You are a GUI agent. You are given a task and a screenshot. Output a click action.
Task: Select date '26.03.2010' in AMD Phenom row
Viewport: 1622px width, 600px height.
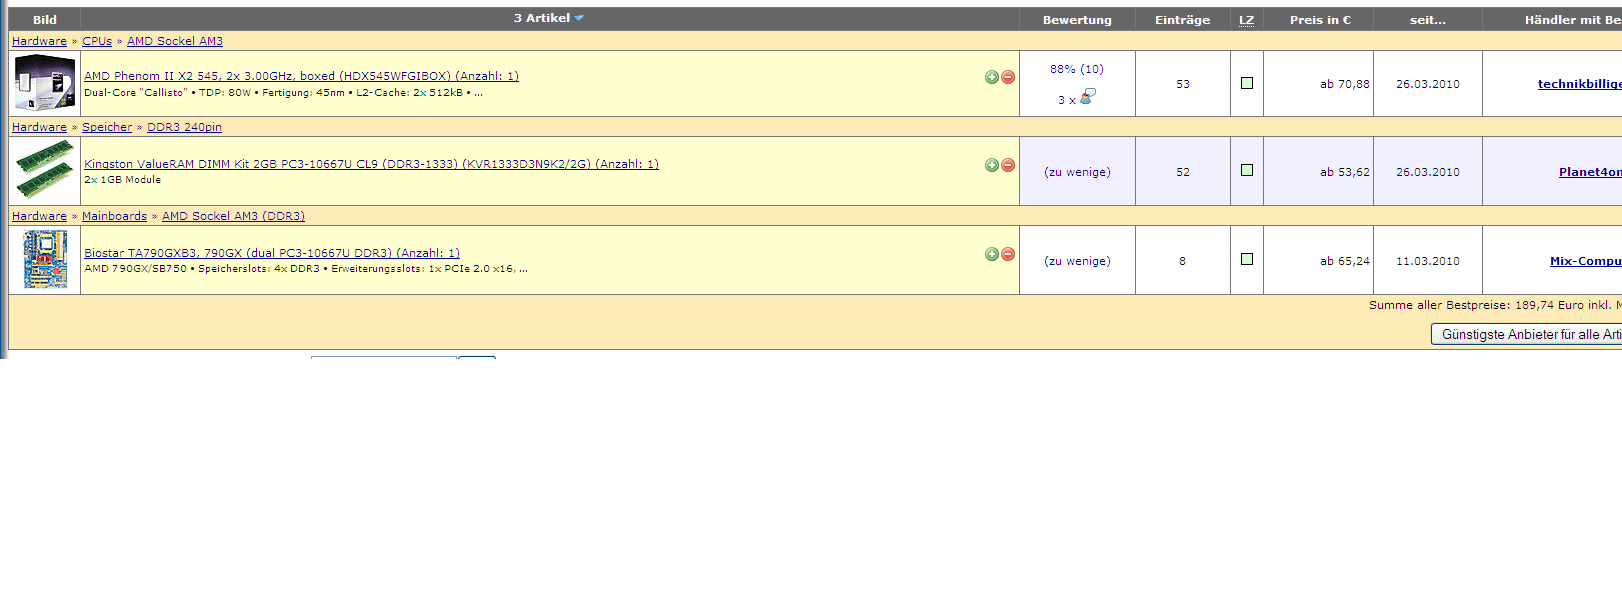click(x=1428, y=84)
